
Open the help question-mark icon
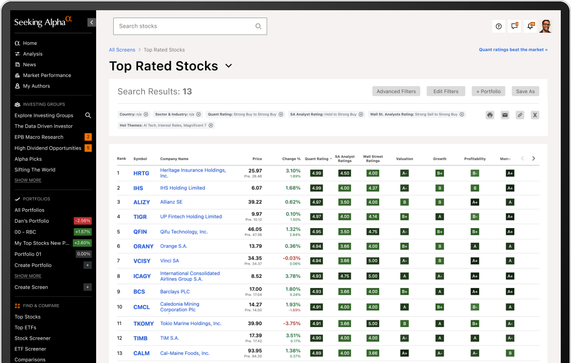click(x=499, y=26)
